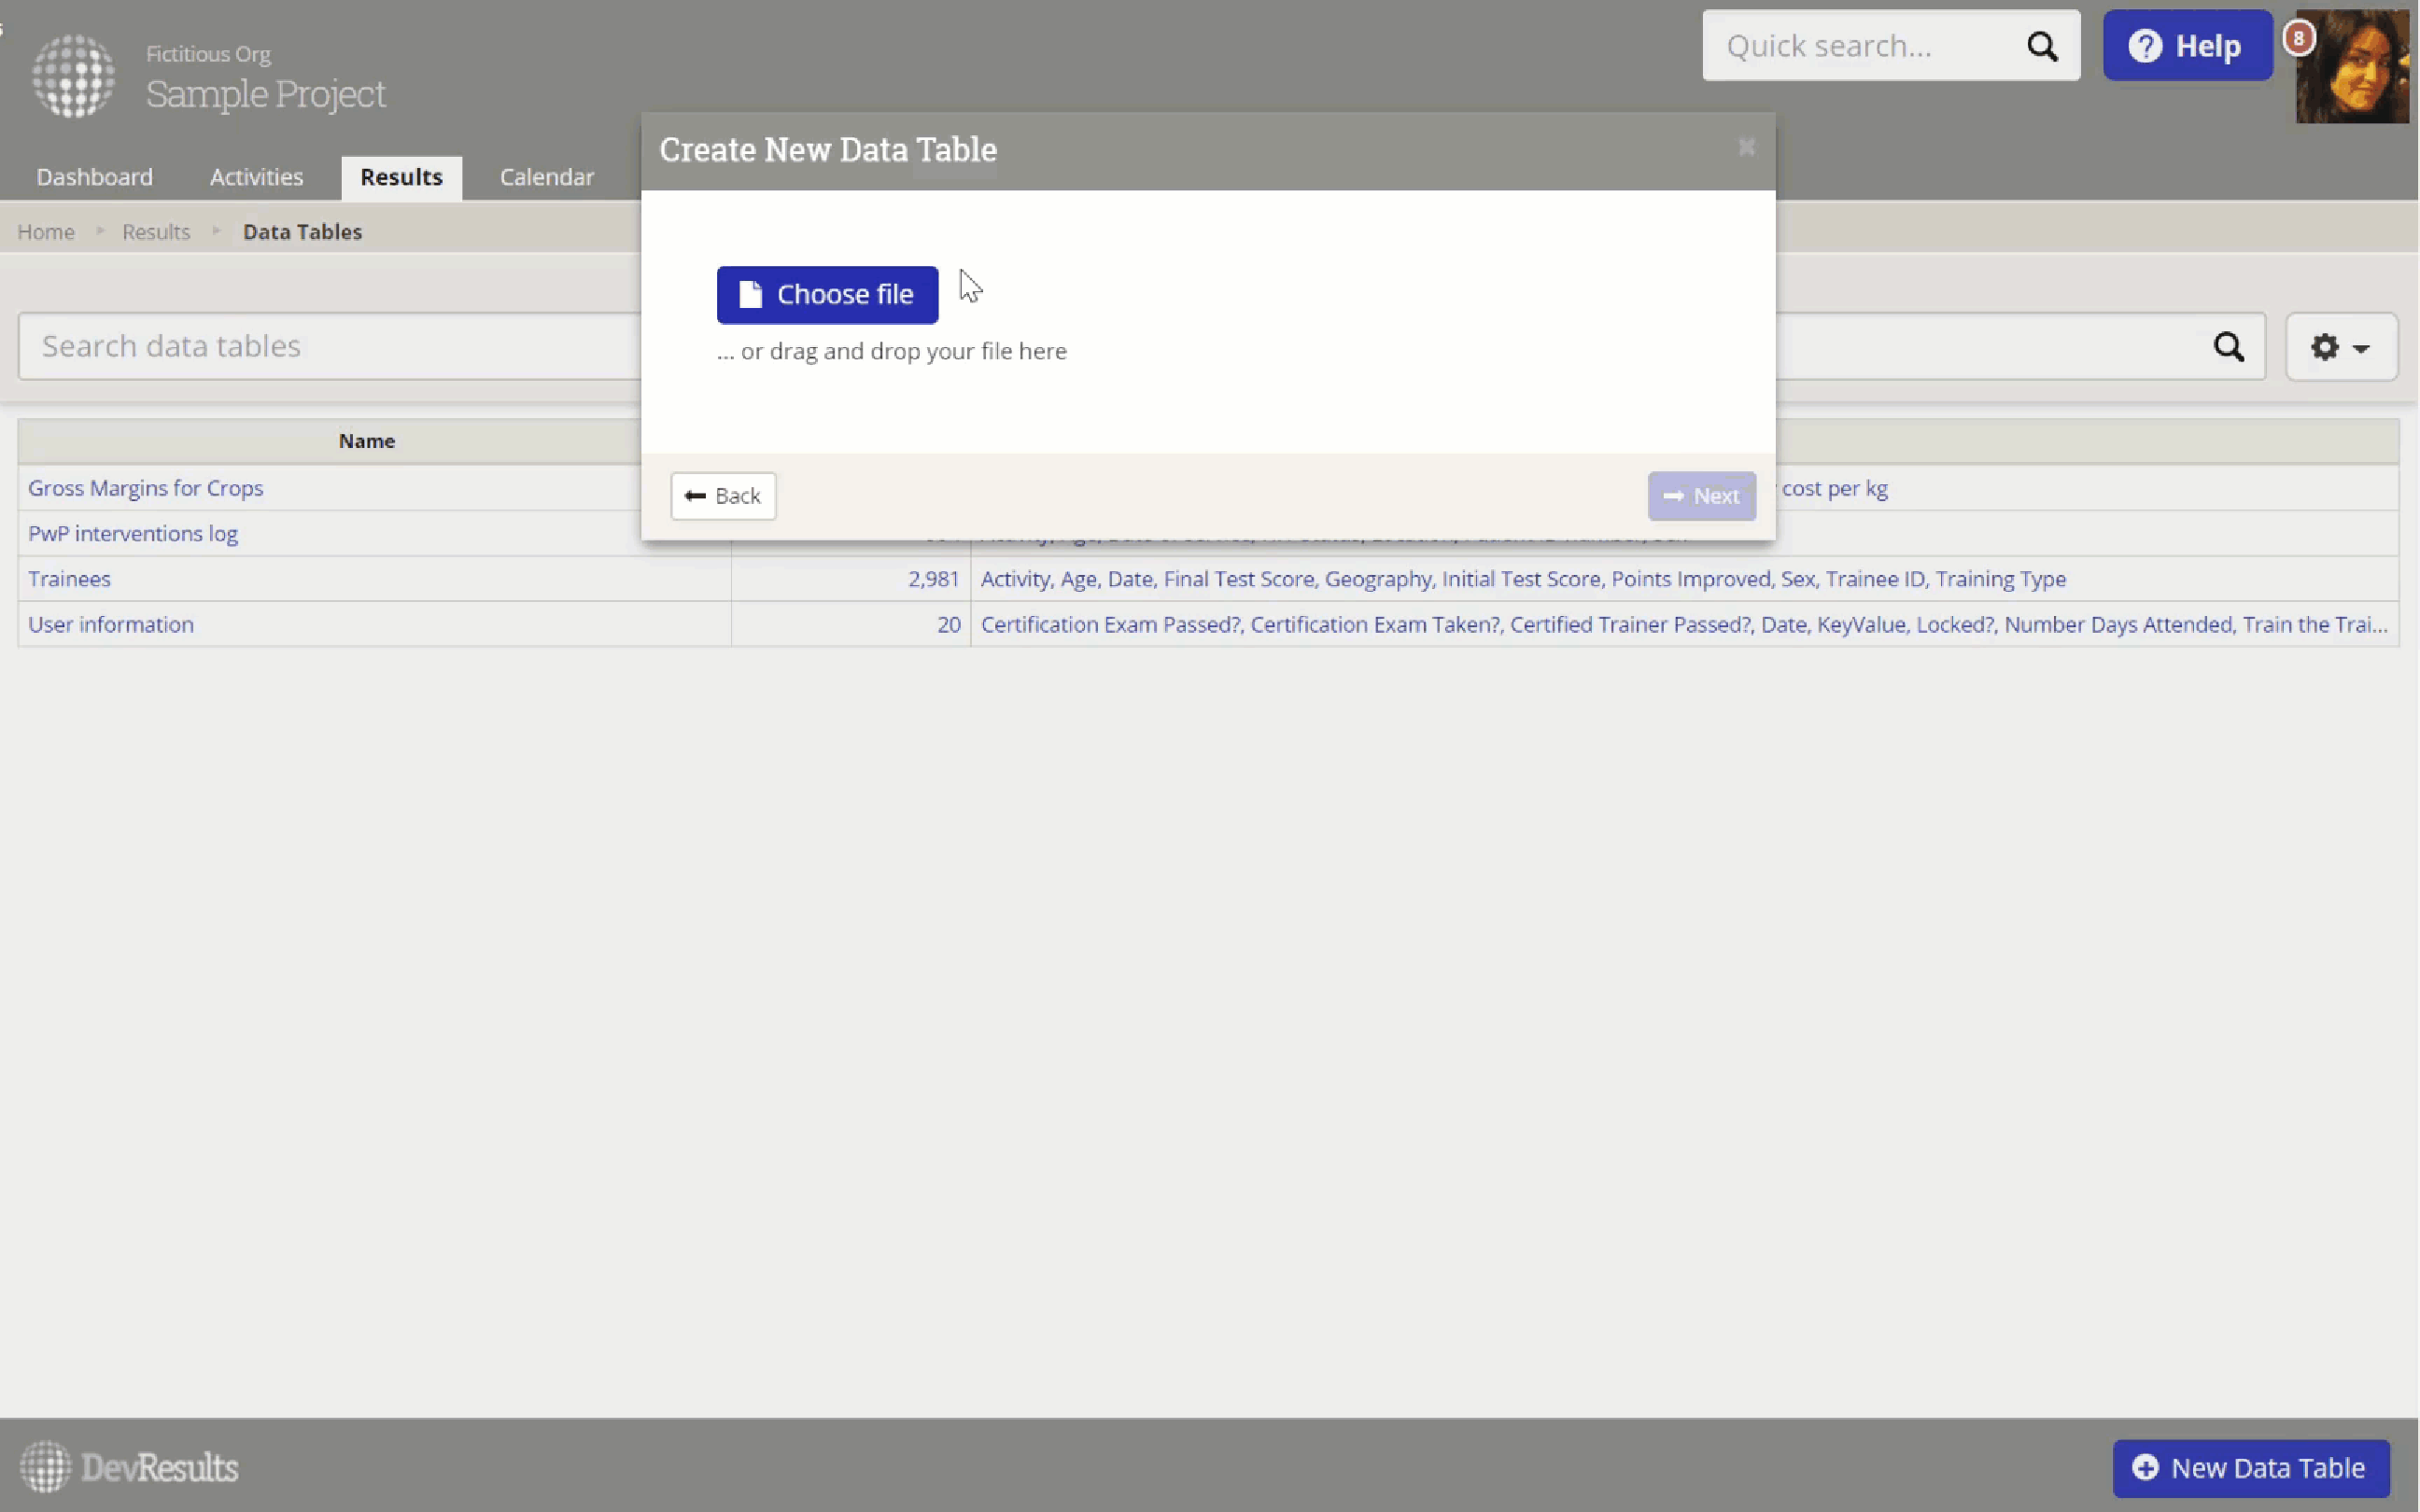Click the DevResults globe logo in header
Viewport: 2420px width, 1512px height.
click(x=73, y=76)
